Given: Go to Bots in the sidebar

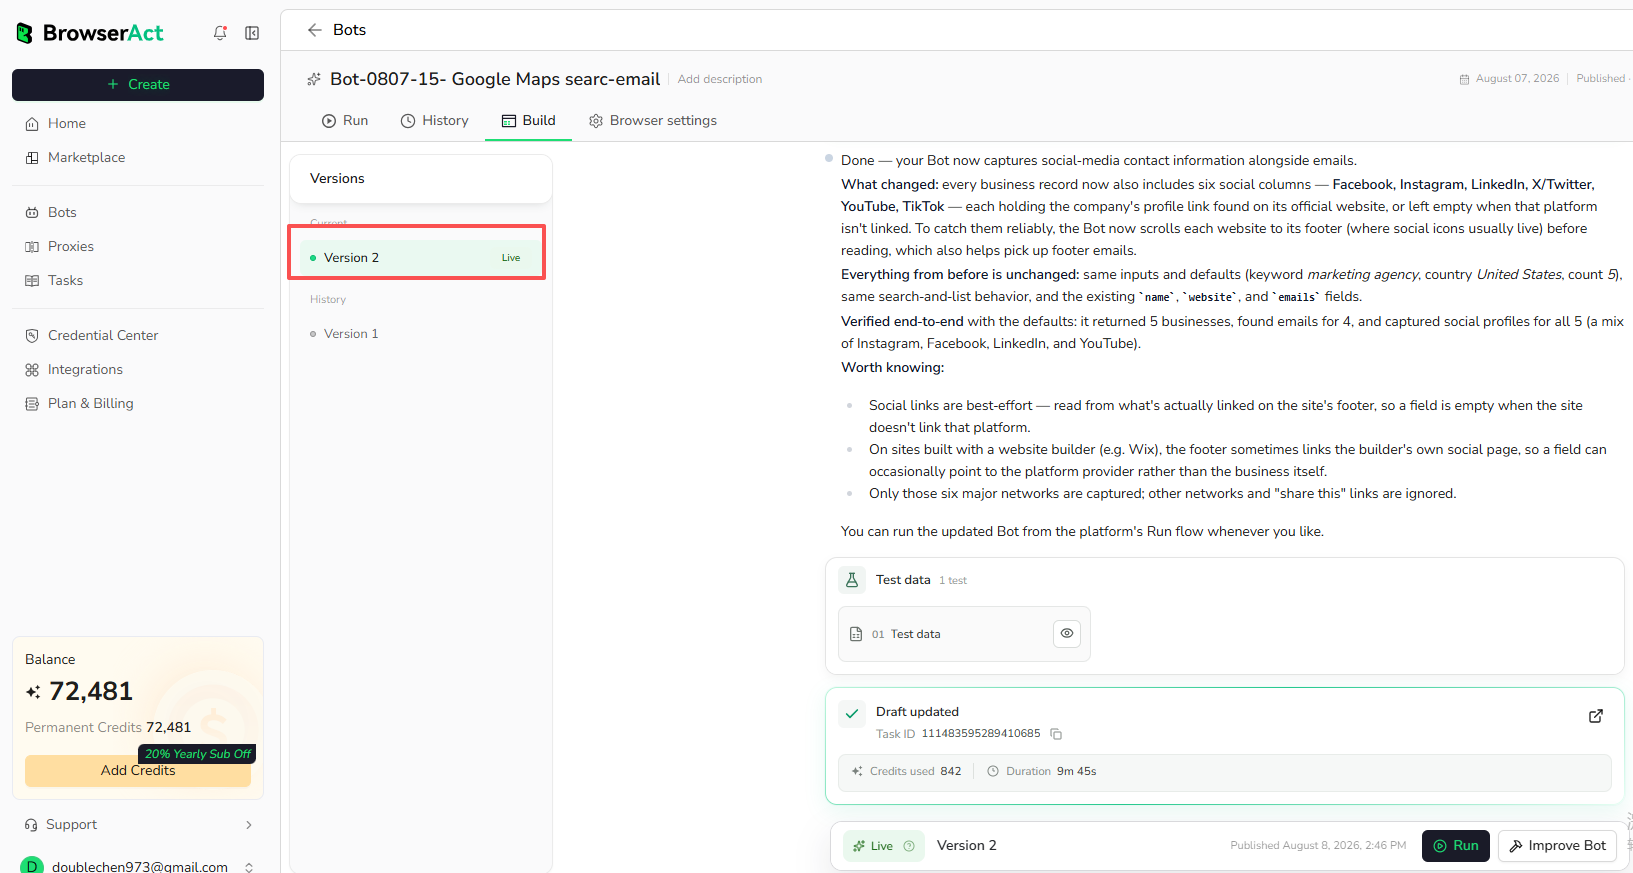Looking at the screenshot, I should 138,213.
